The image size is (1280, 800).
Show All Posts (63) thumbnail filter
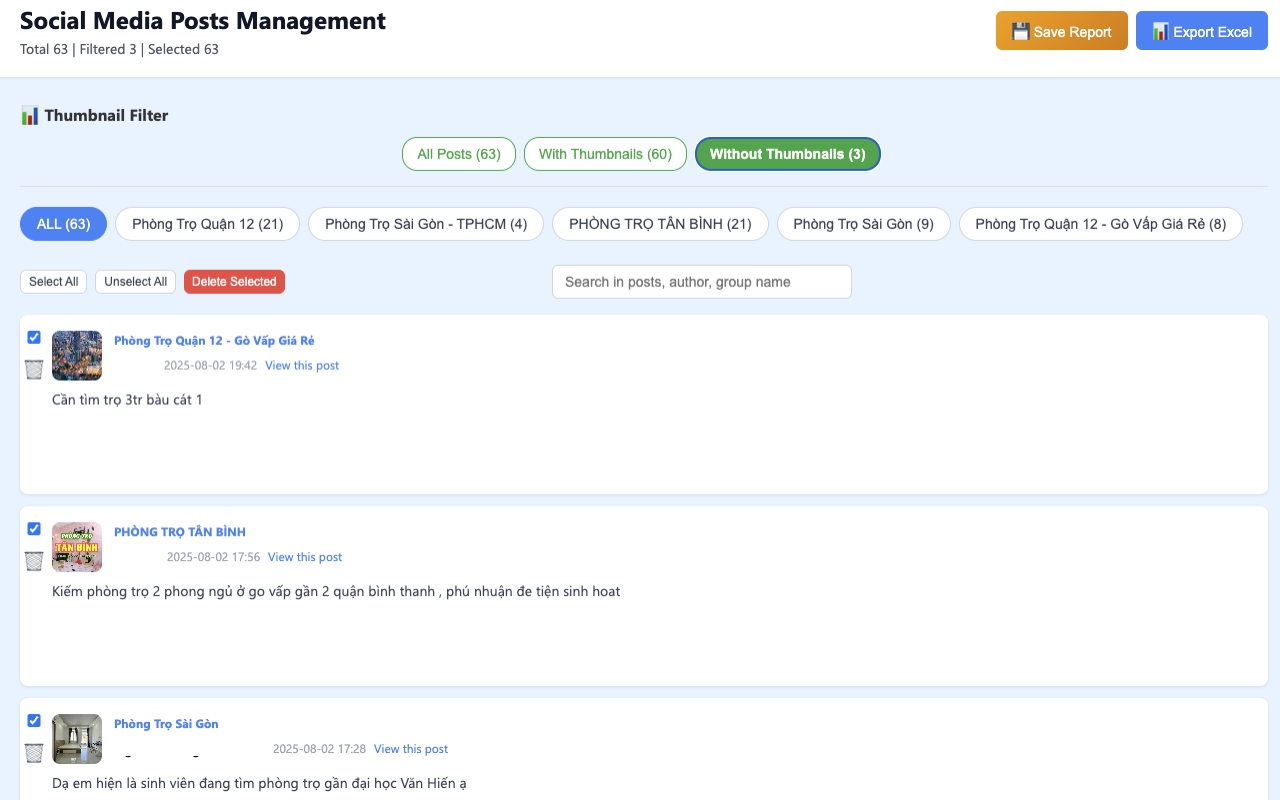click(459, 154)
